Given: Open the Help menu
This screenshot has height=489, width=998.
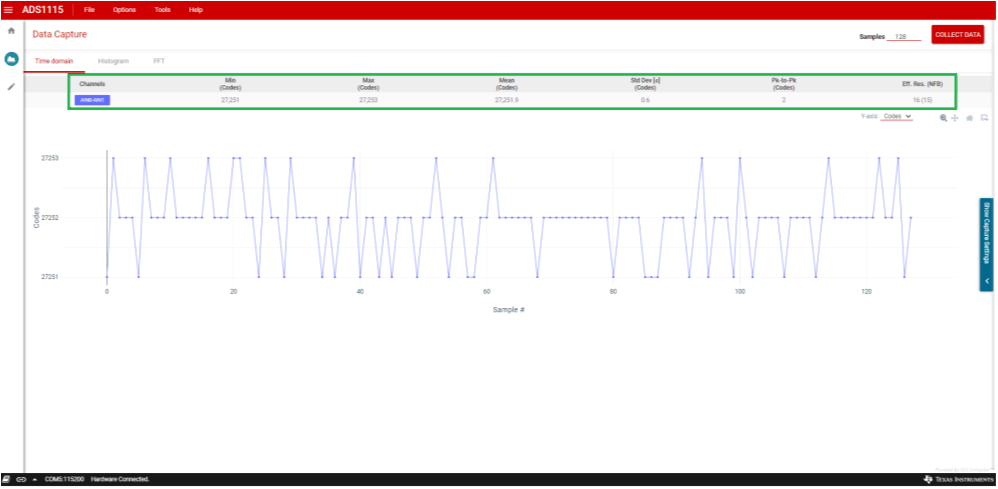Looking at the screenshot, I should (196, 10).
